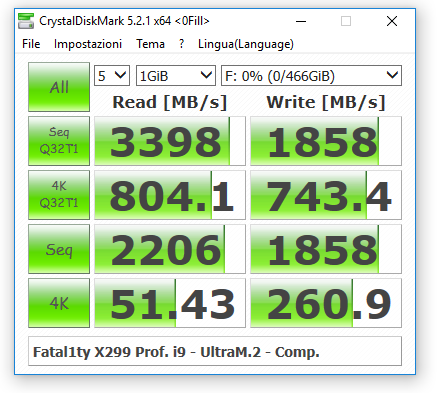Click the Read [MB/s] column header
The width and height of the screenshot is (440, 393).
(x=170, y=102)
